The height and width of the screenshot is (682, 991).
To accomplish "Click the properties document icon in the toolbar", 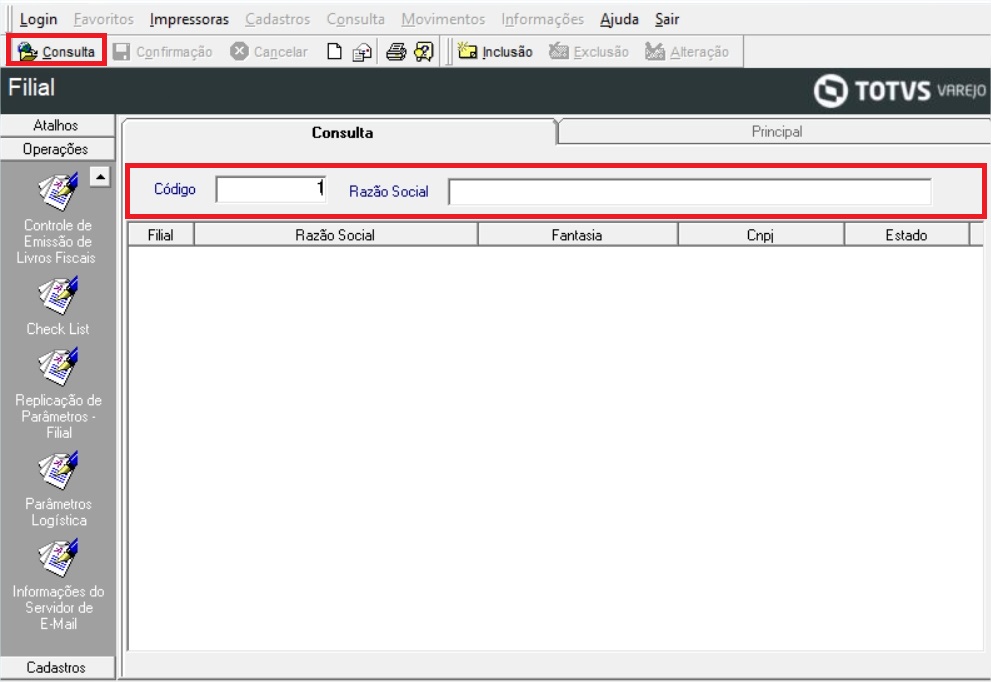I will [x=362, y=52].
